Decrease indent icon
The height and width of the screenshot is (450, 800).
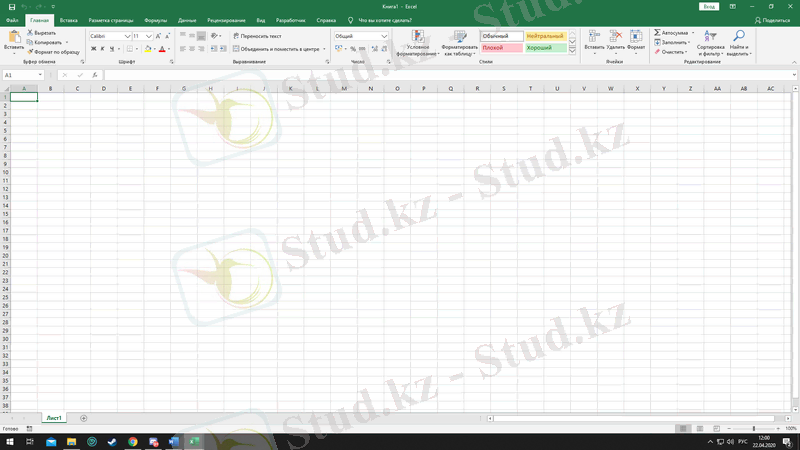[214, 49]
